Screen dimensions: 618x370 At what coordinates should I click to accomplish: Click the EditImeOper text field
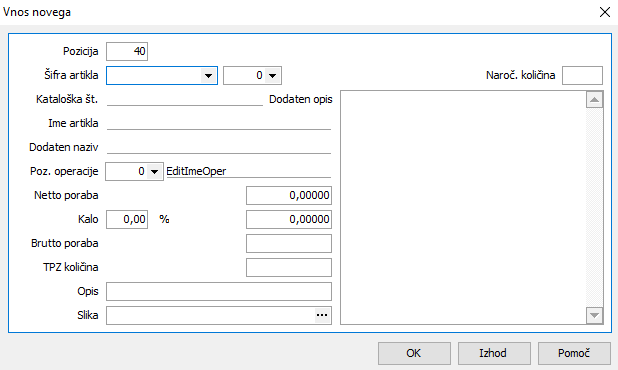coord(249,171)
